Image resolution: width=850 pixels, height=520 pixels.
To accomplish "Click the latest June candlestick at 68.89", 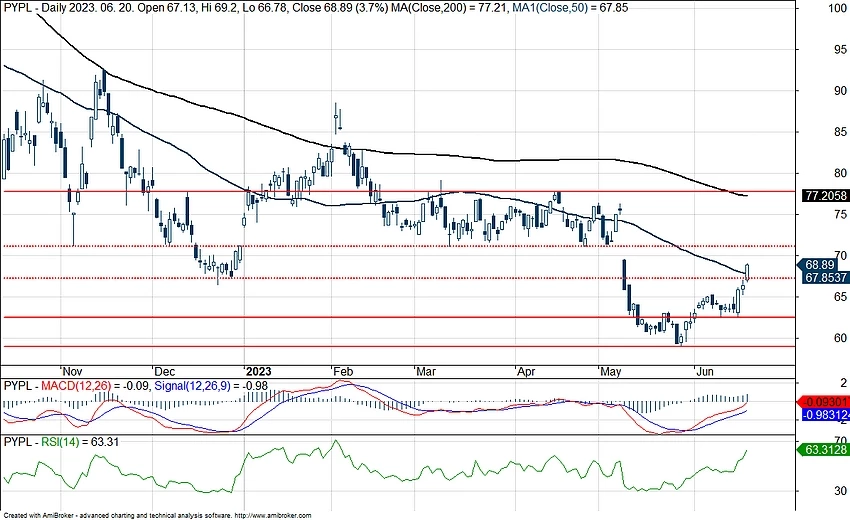I will [x=748, y=272].
